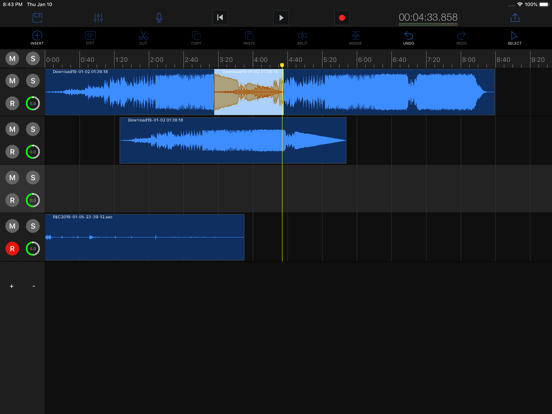This screenshot has height=414, width=552.
Task: Open the mixer sliders panel
Action: [98, 18]
